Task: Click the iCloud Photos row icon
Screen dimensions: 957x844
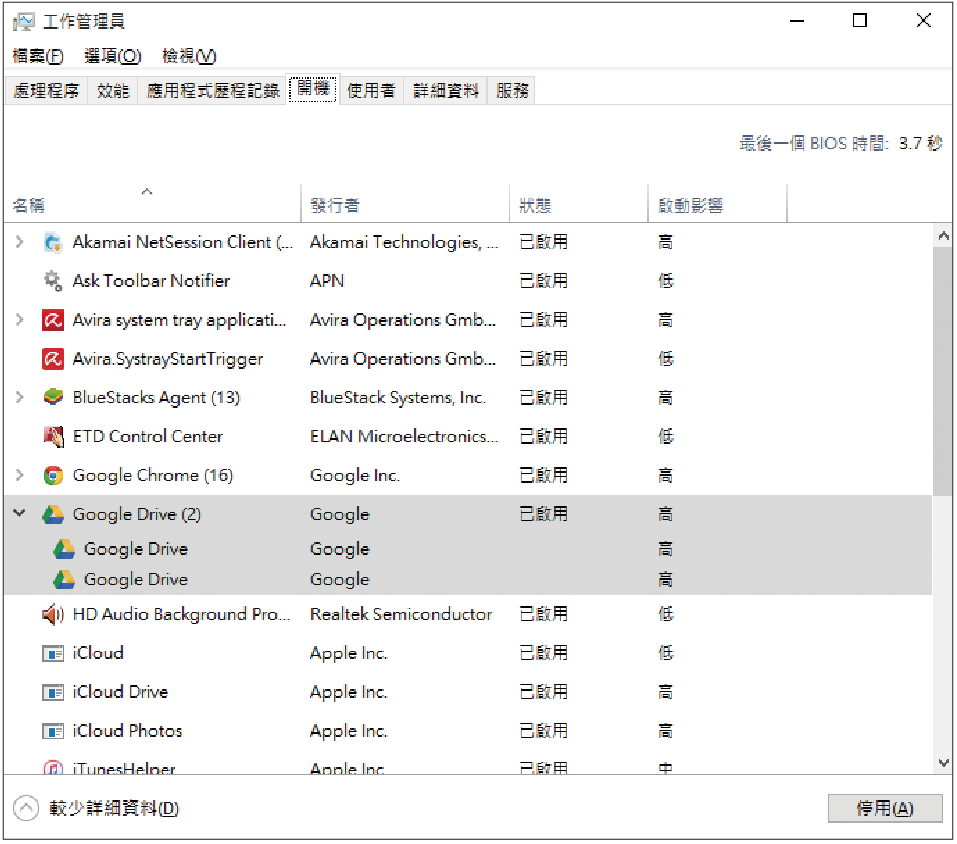Action: click(53, 732)
